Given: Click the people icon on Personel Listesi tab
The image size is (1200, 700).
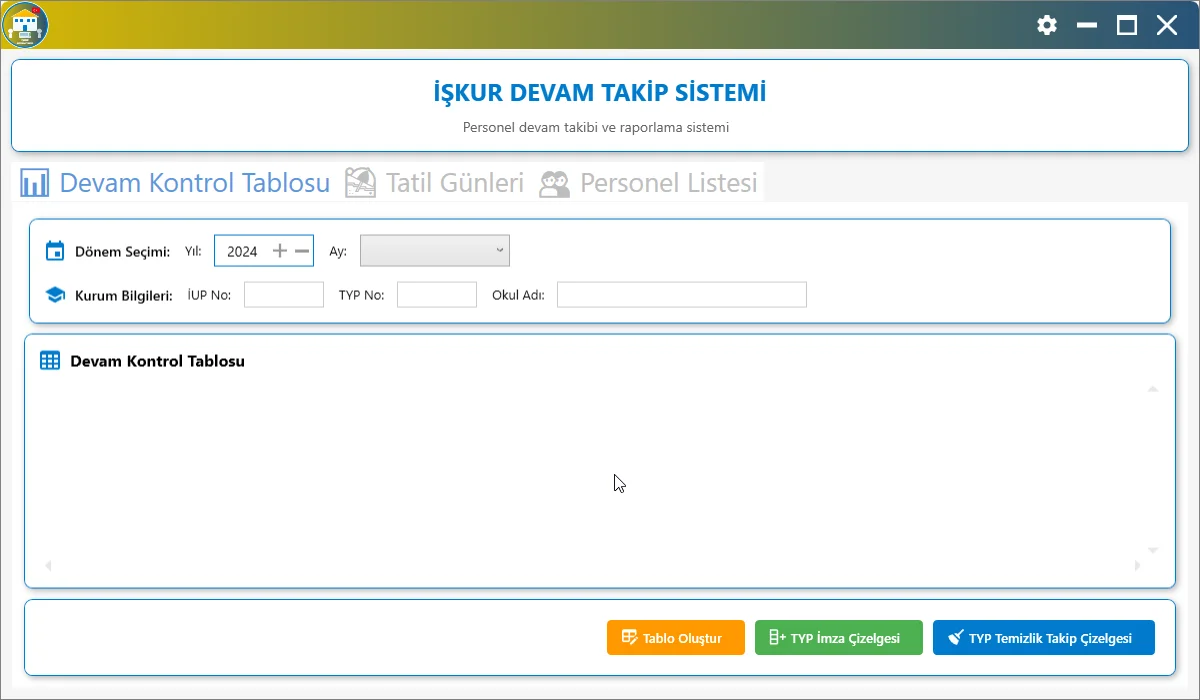Looking at the screenshot, I should point(554,184).
